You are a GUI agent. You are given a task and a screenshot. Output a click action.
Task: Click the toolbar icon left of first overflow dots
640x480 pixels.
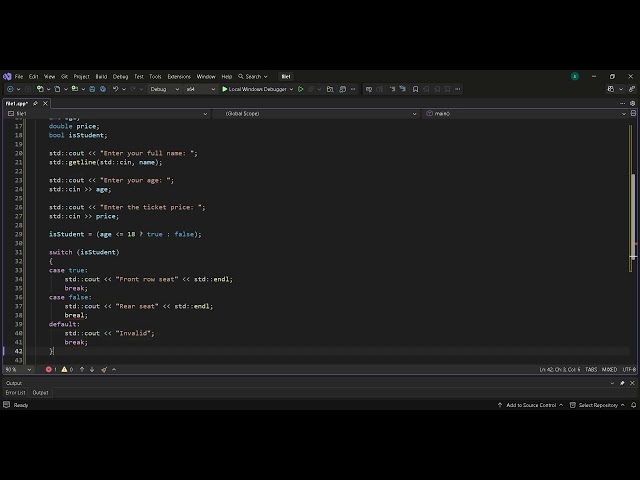coord(343,89)
